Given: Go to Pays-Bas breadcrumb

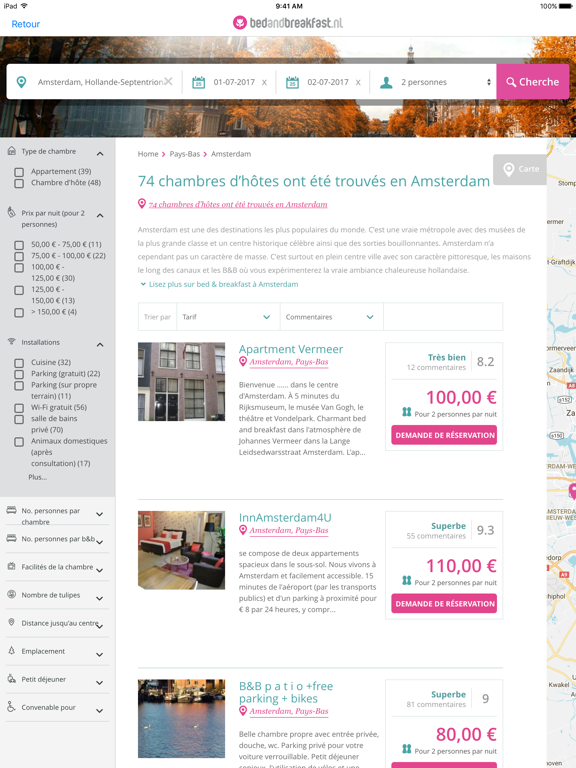Looking at the screenshot, I should [x=185, y=154].
